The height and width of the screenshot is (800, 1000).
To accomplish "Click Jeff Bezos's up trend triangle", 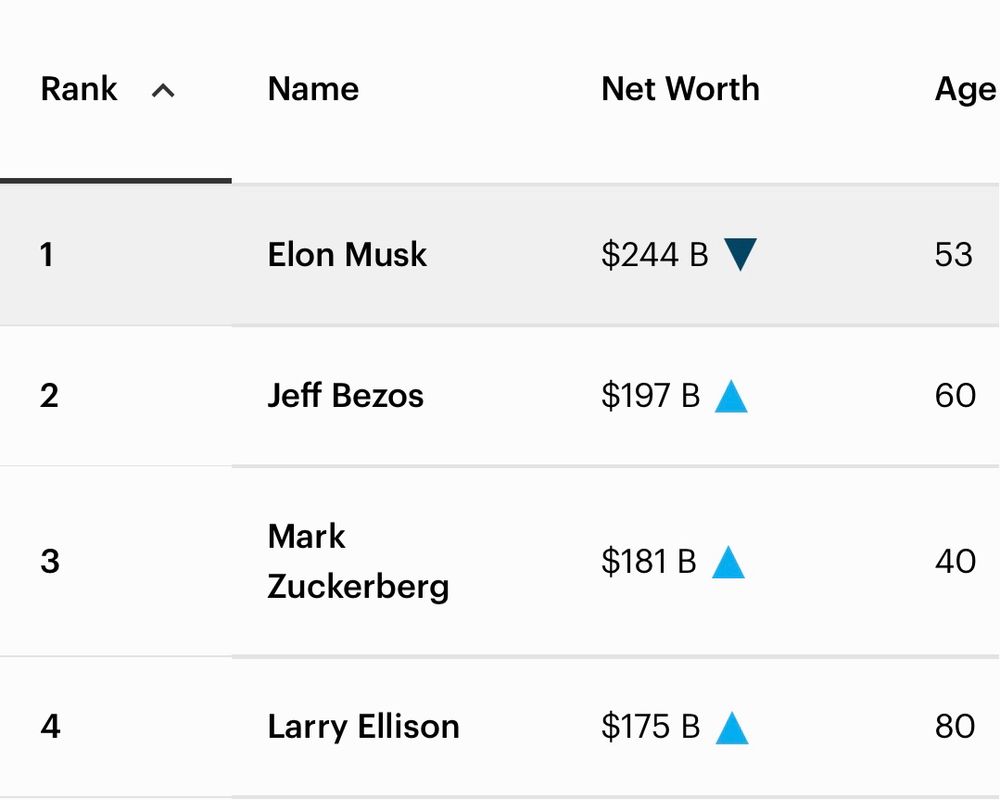I will [x=732, y=396].
